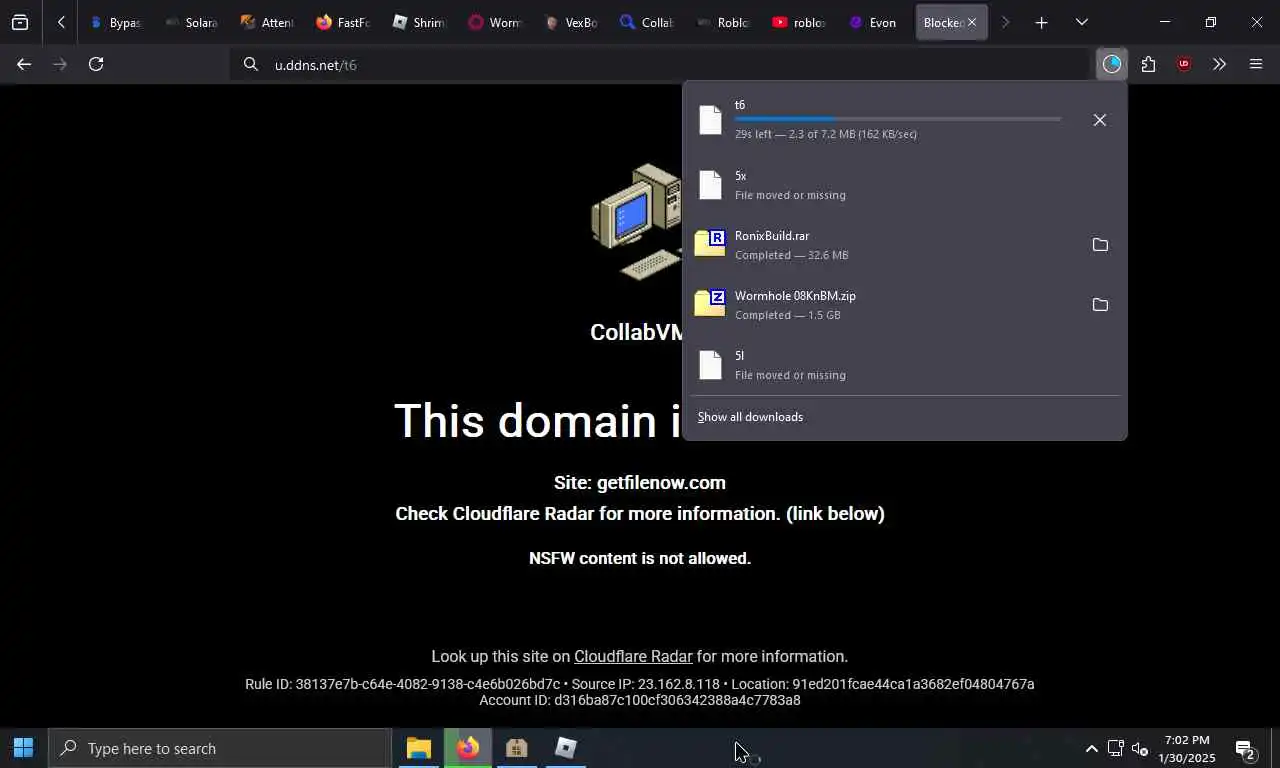Toggle the downloads toolbar button
The height and width of the screenshot is (768, 1280).
[1111, 64]
